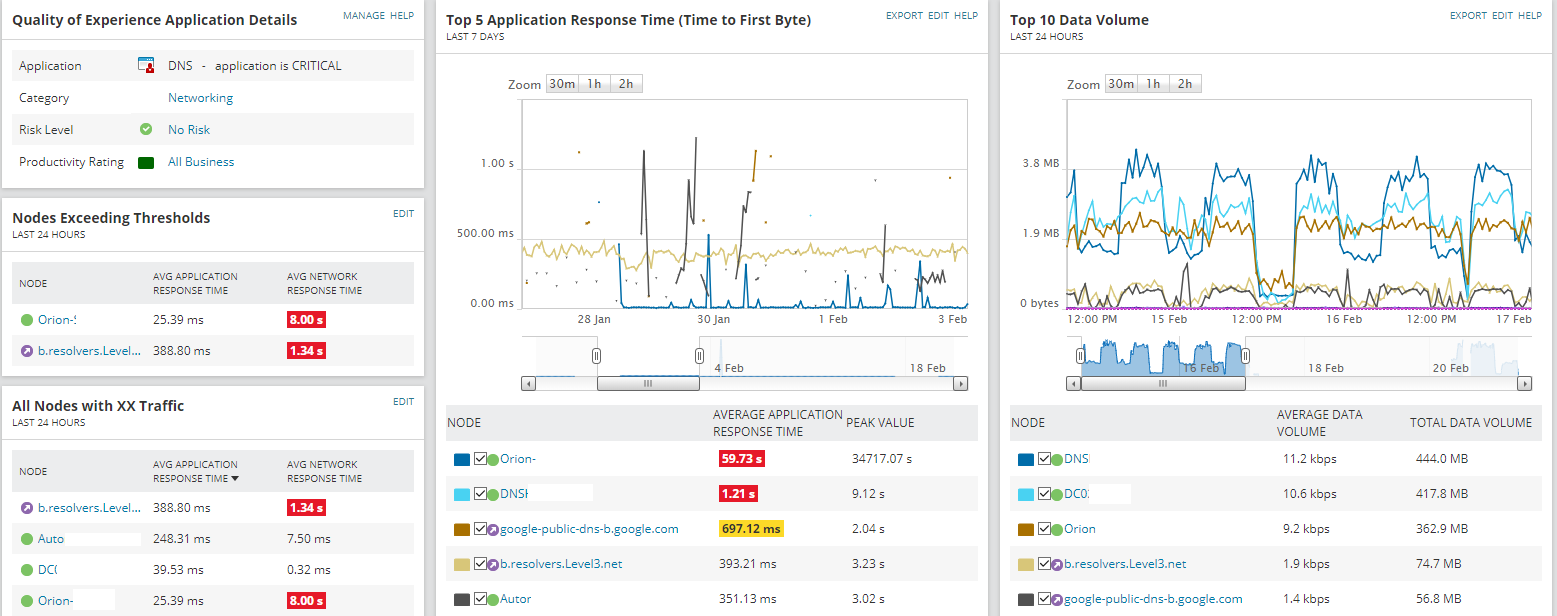Click the Response Time chart horizontal scrollbar thumb
The width and height of the screenshot is (1557, 616).
[x=648, y=383]
